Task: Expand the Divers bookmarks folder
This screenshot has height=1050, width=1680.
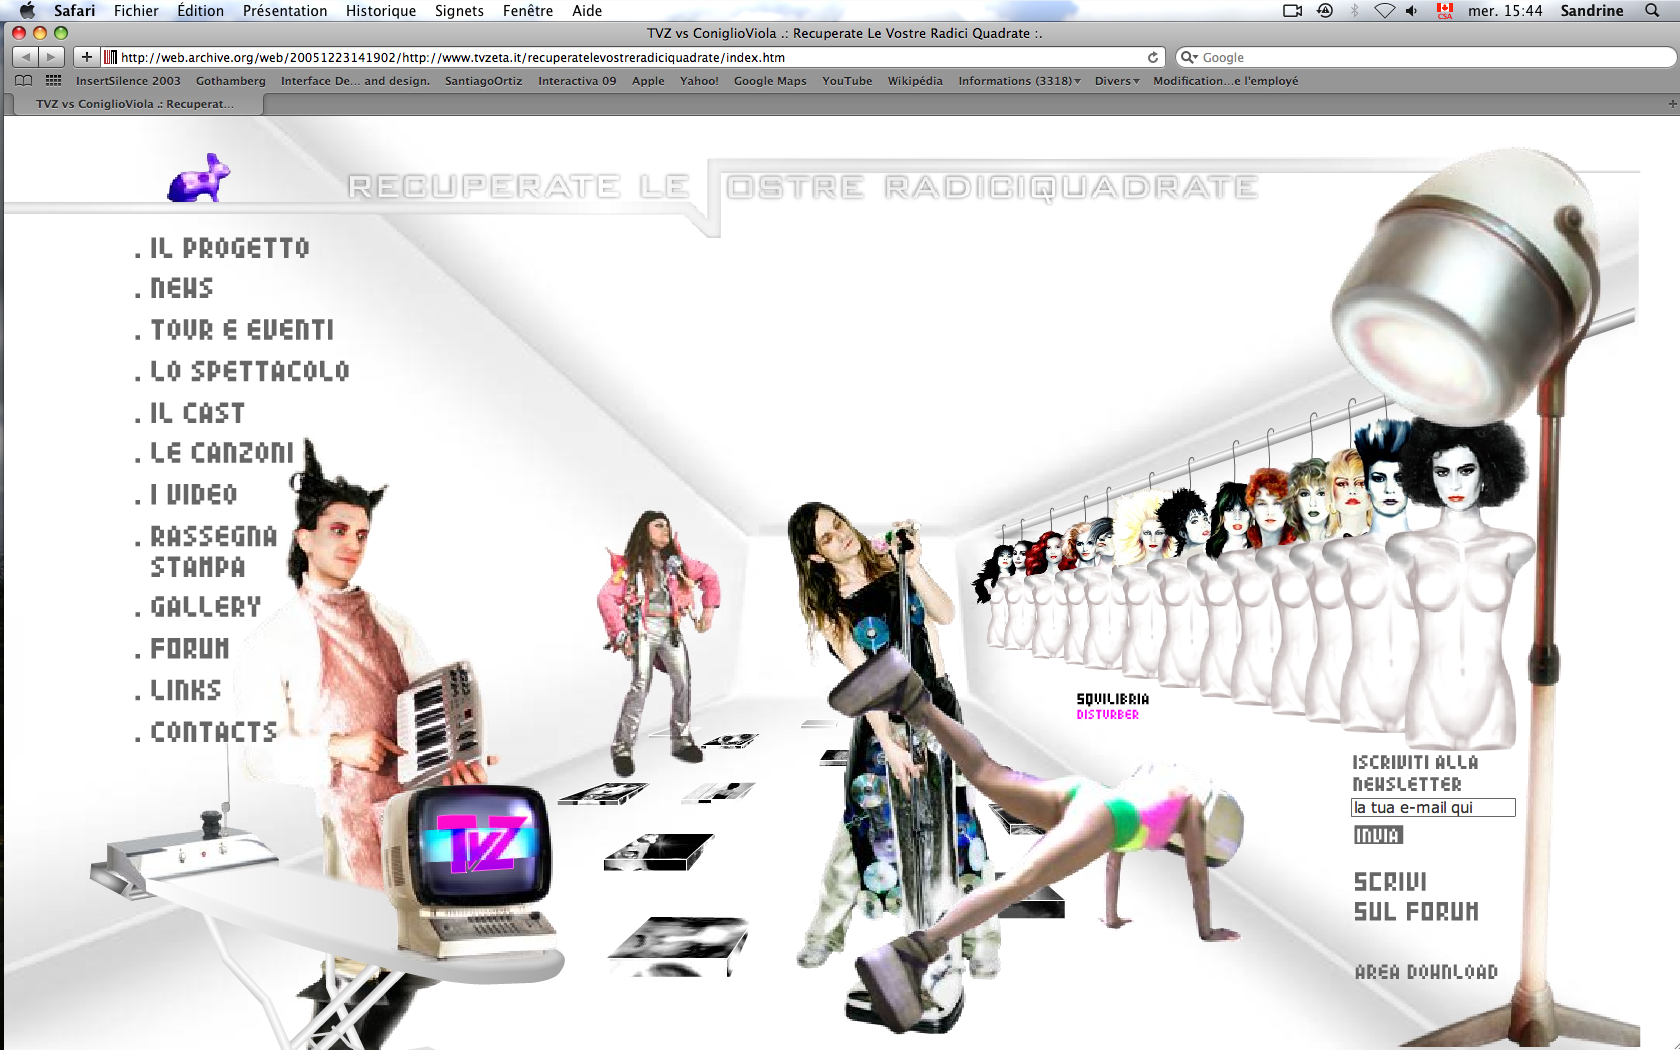Action: tap(1117, 81)
